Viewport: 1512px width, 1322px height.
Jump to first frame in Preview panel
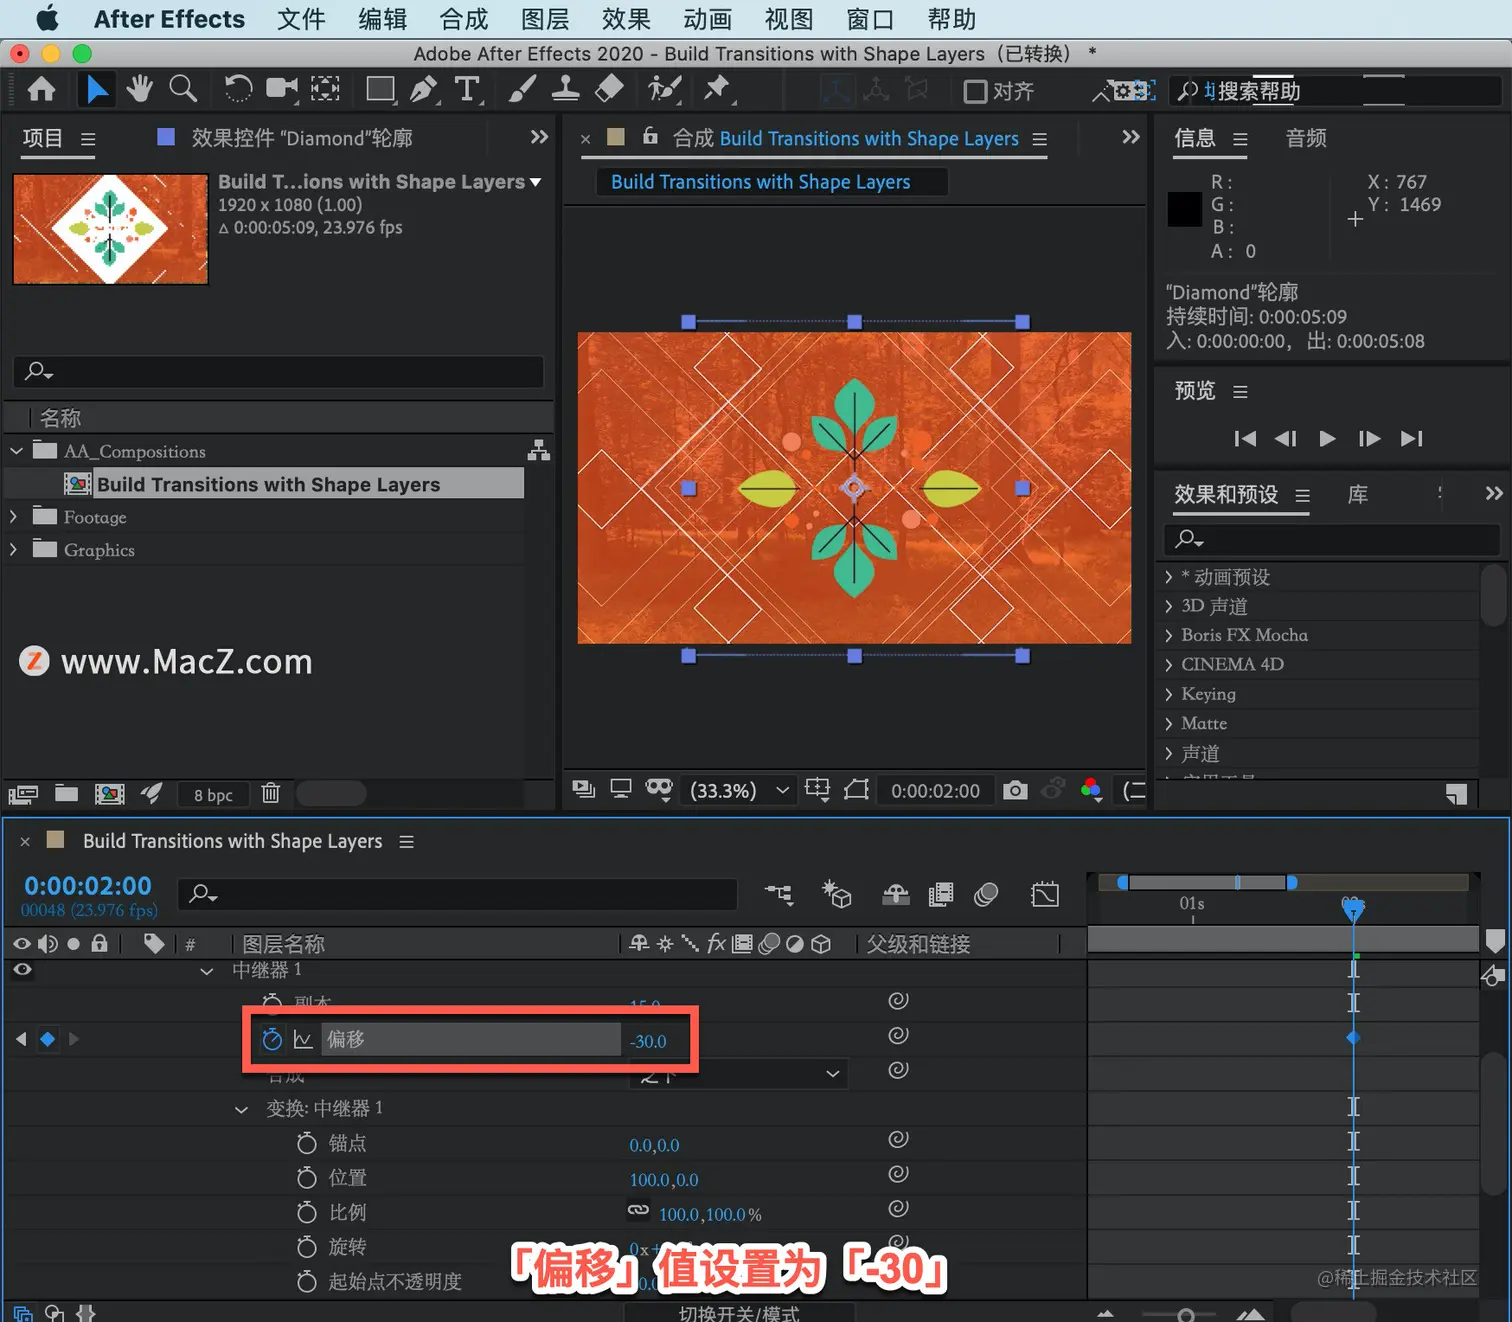1245,438
